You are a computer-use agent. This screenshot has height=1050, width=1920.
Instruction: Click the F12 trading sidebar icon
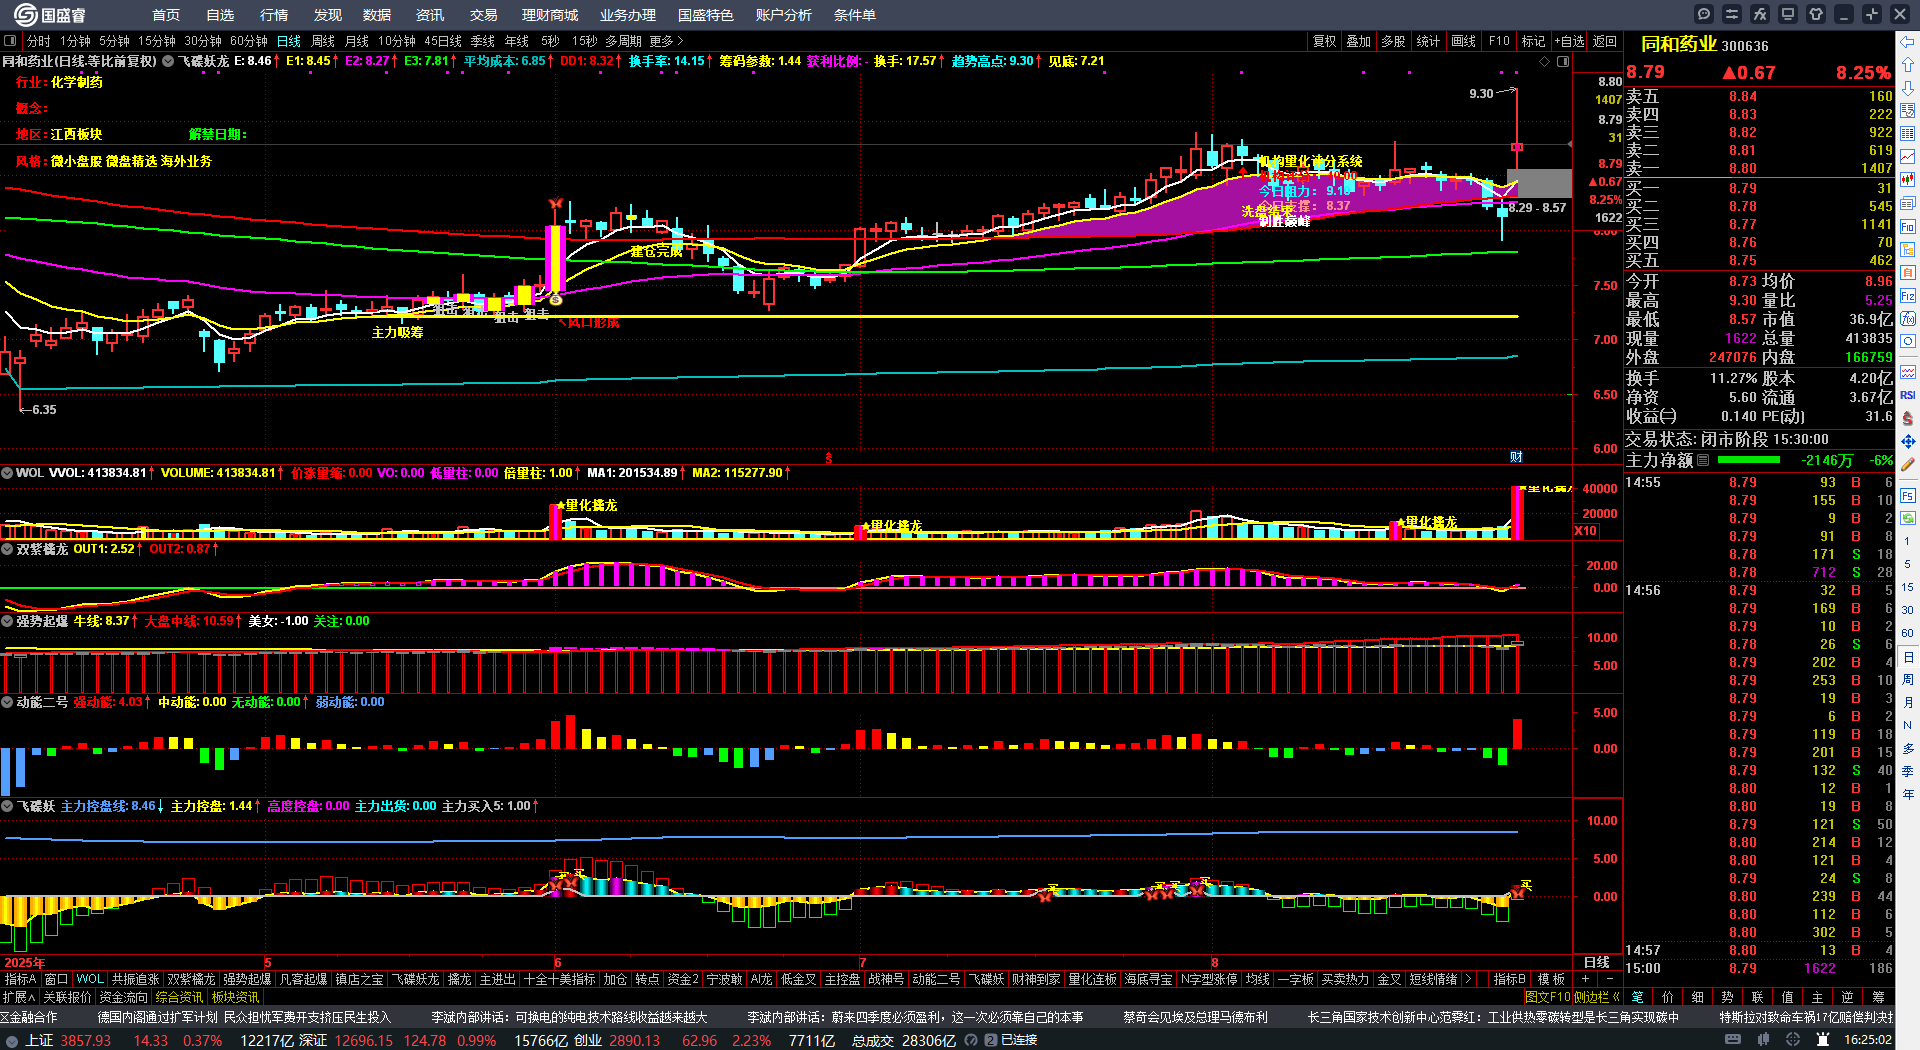[1908, 296]
